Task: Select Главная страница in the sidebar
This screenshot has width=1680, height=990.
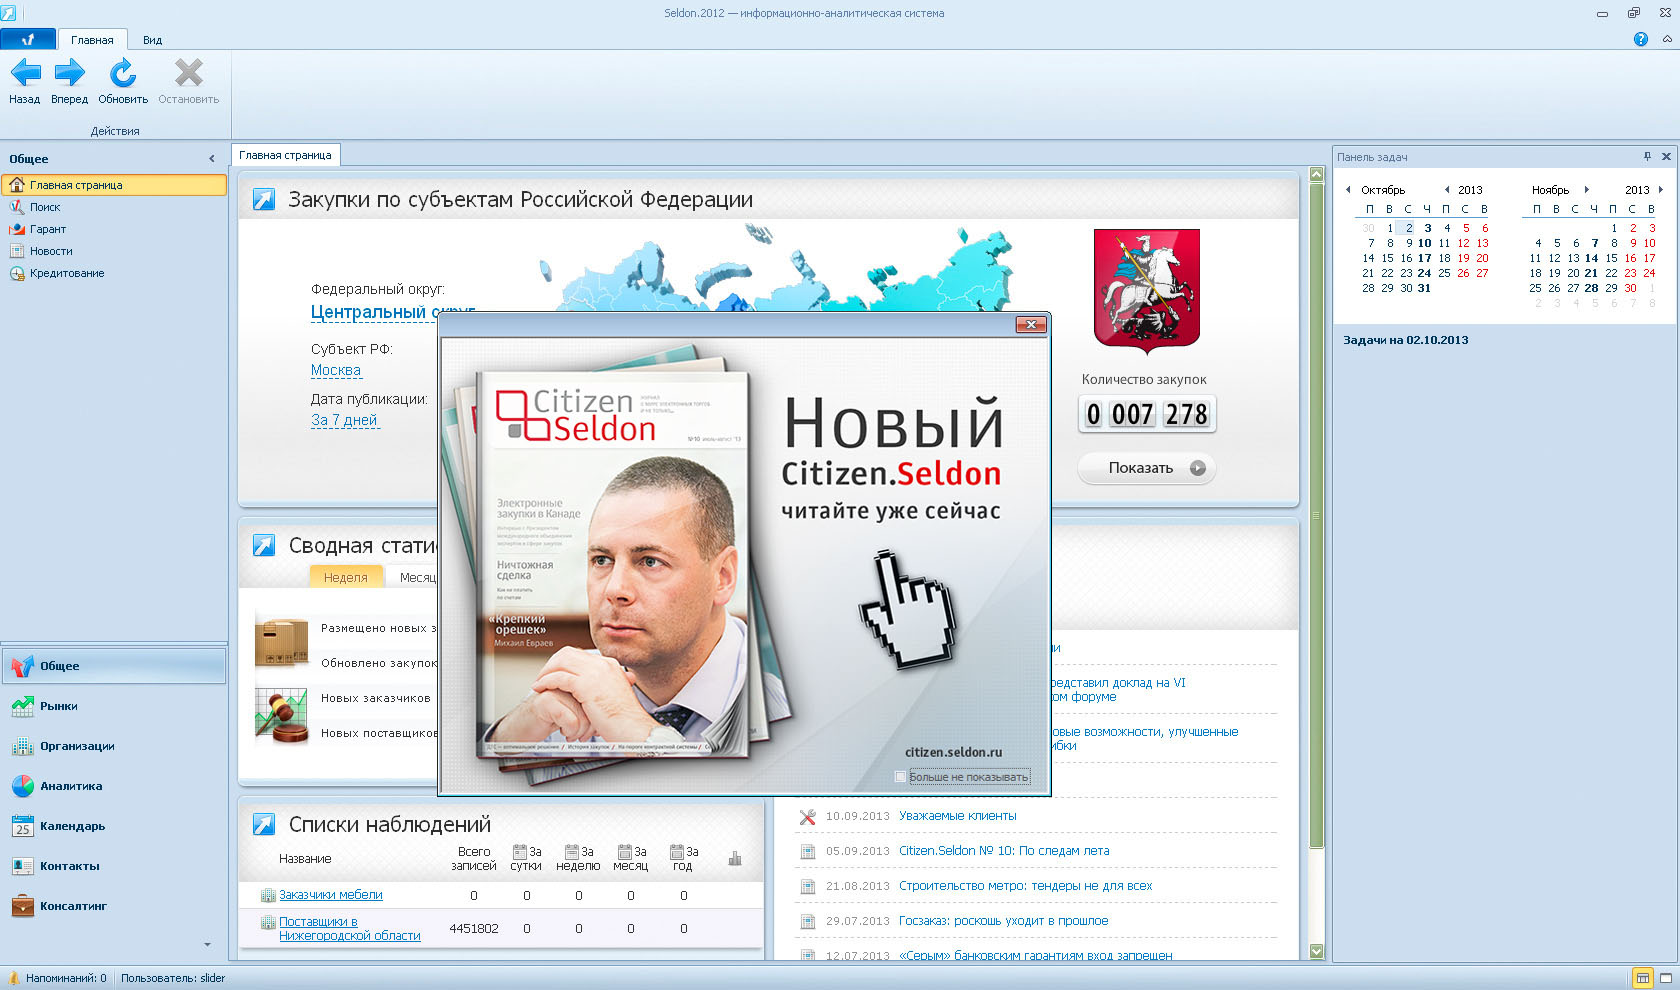Action: [114, 185]
